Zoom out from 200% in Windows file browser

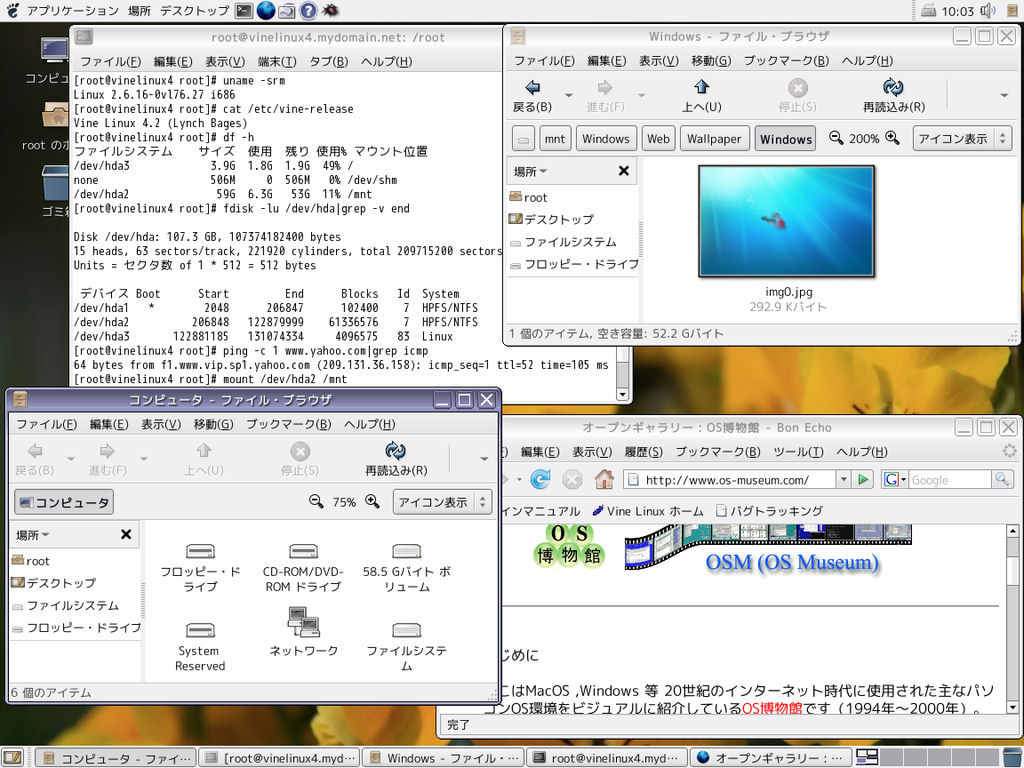coord(836,138)
